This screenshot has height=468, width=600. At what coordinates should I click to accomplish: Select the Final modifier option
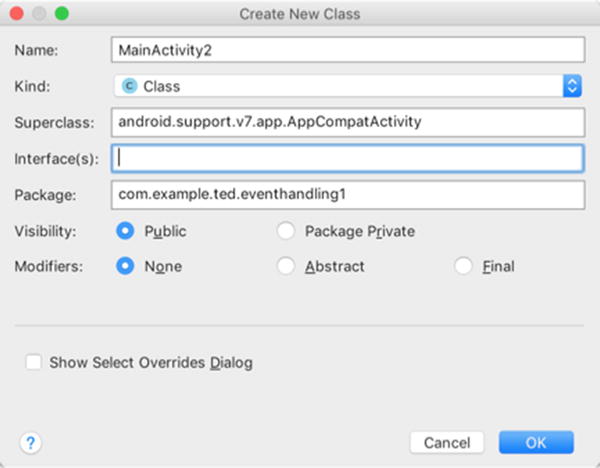(x=463, y=266)
